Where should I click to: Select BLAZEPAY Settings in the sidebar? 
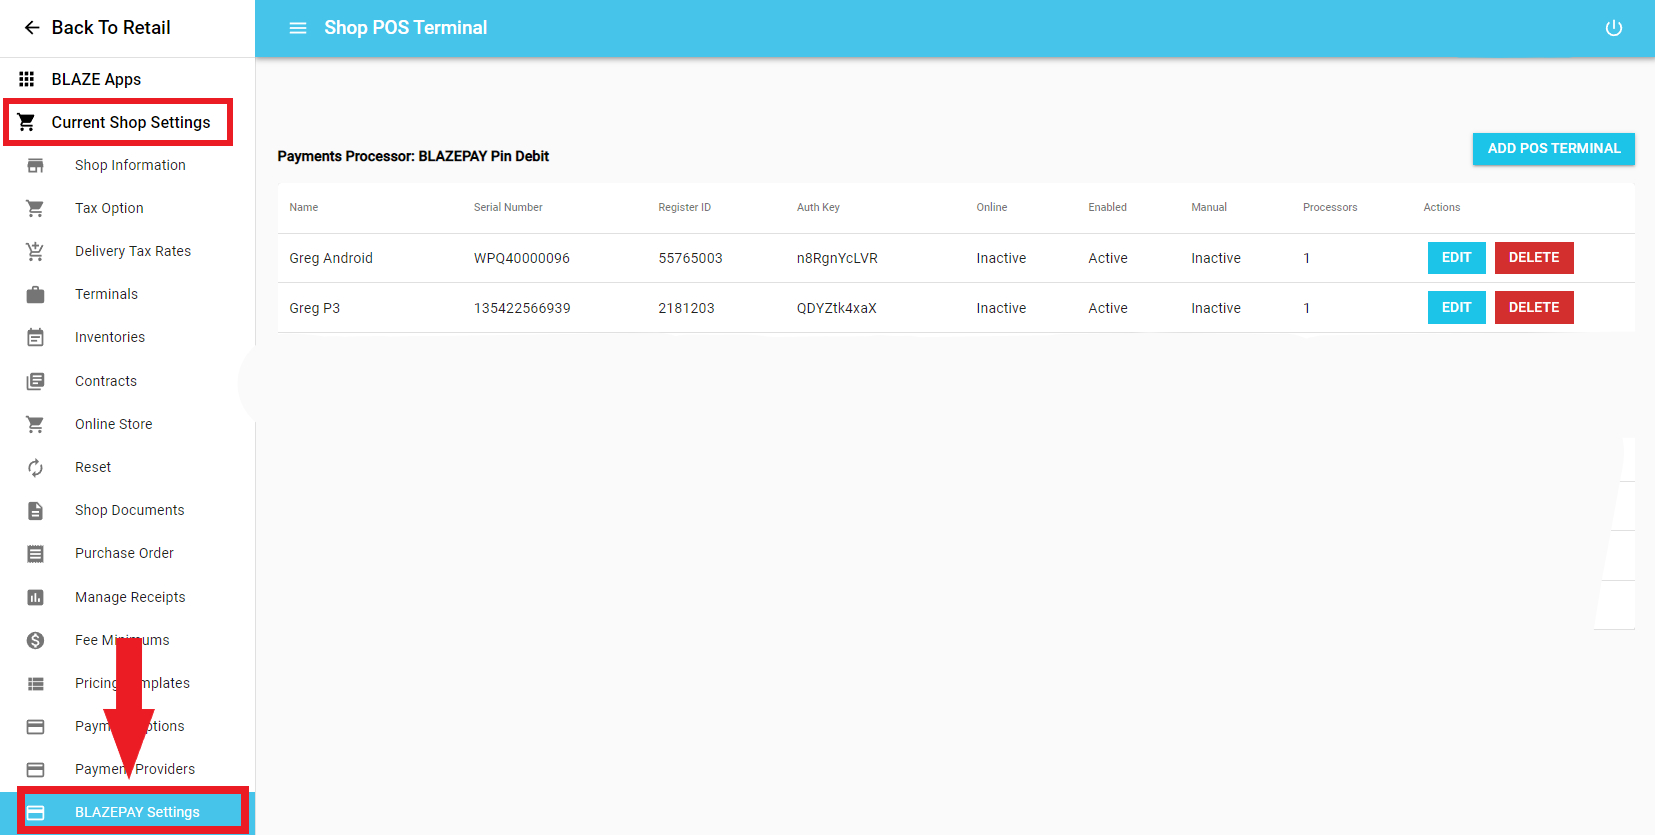137,812
